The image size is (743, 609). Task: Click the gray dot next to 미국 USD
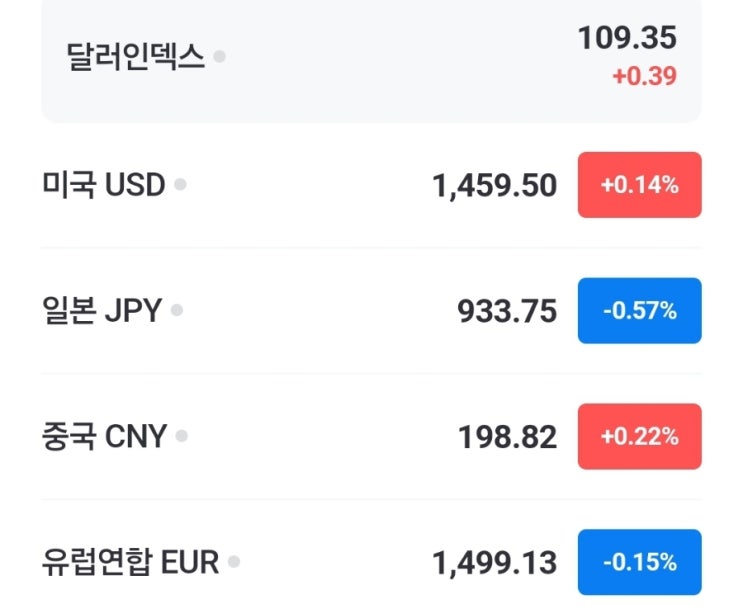click(180, 184)
